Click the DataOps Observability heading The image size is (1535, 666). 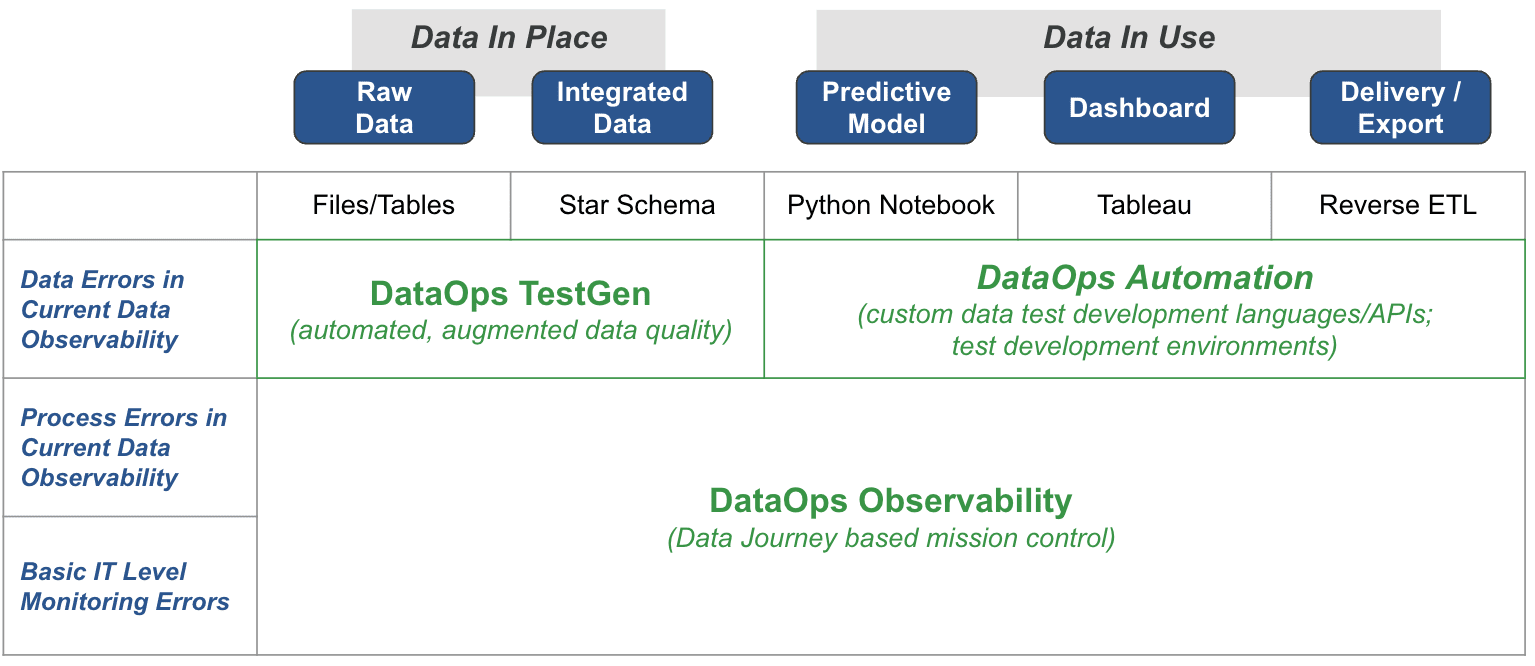(890, 500)
